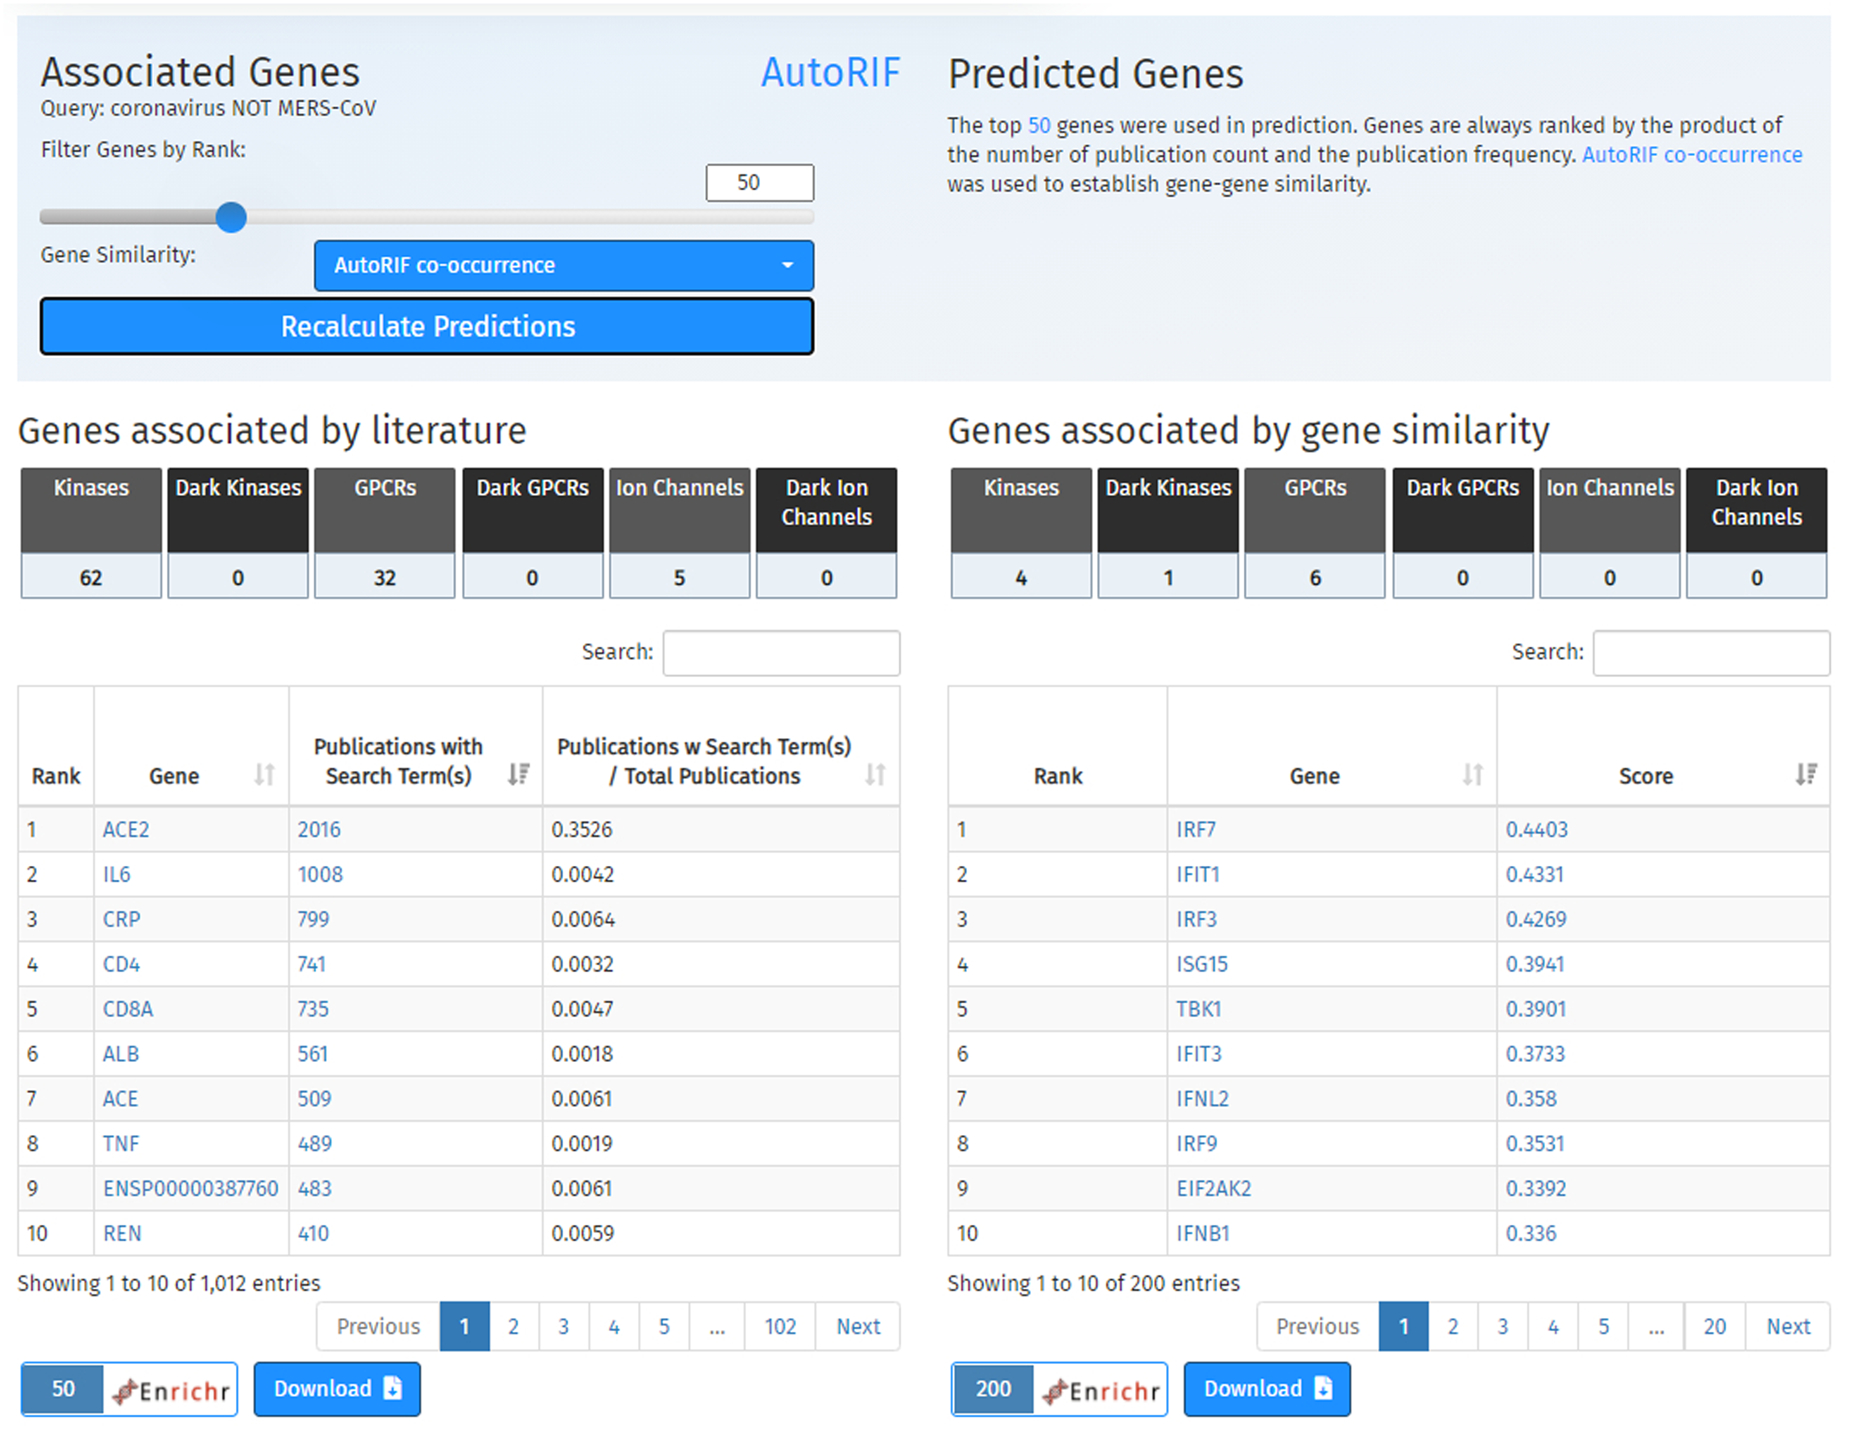The image size is (1850, 1429).
Task: Go to page 20 of gene similarity table
Action: coord(1715,1327)
